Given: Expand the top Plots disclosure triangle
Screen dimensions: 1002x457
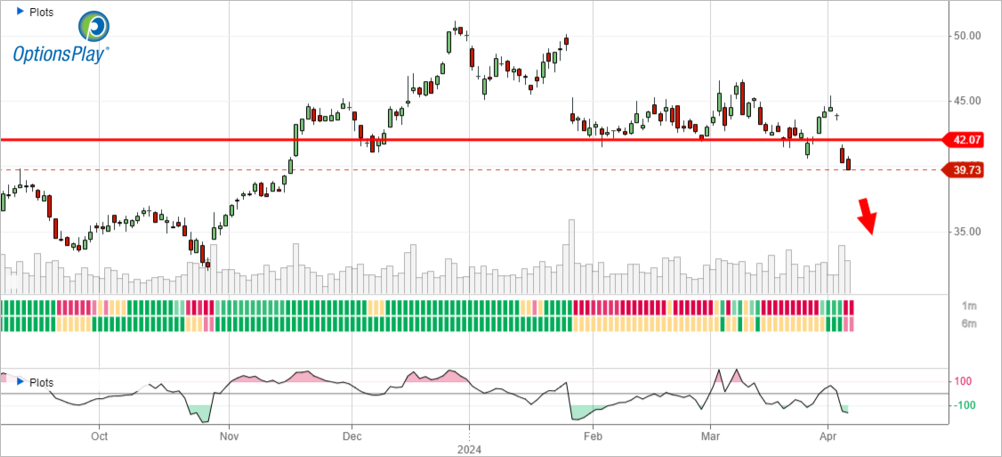Looking at the screenshot, I should click(19, 11).
